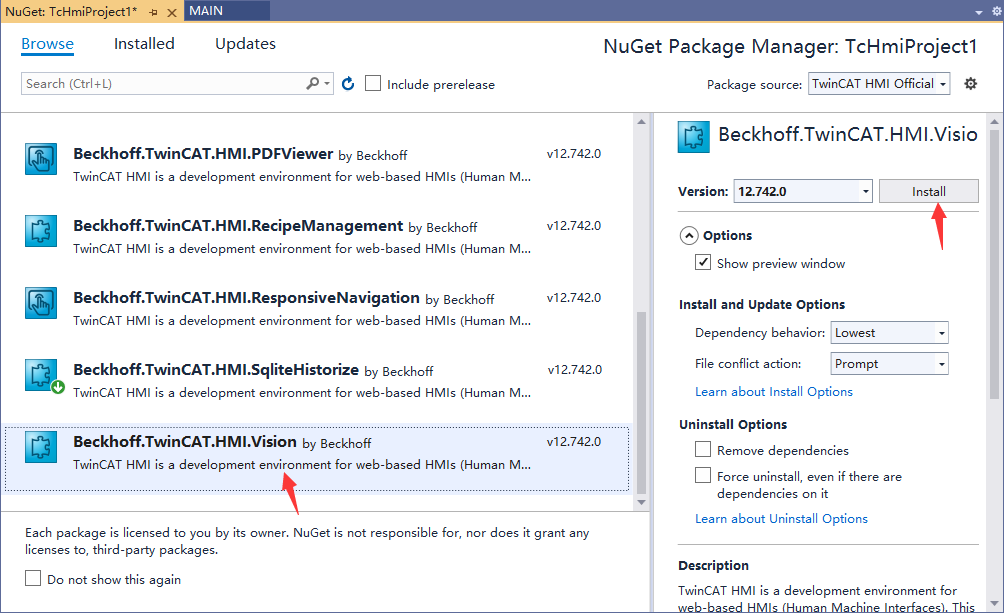Viewport: 1004px width, 613px height.
Task: Click the Install button
Action: click(928, 191)
